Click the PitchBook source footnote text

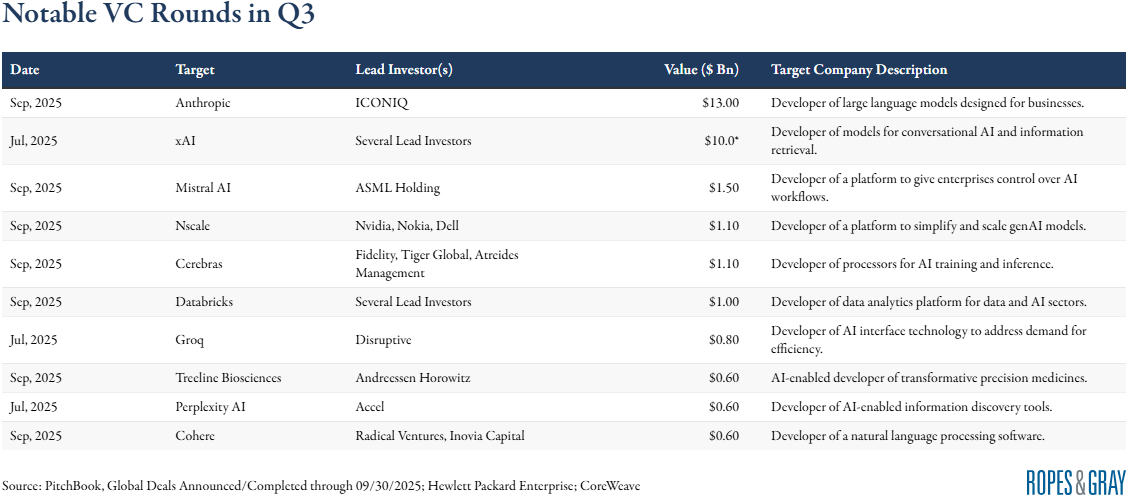[321, 486]
